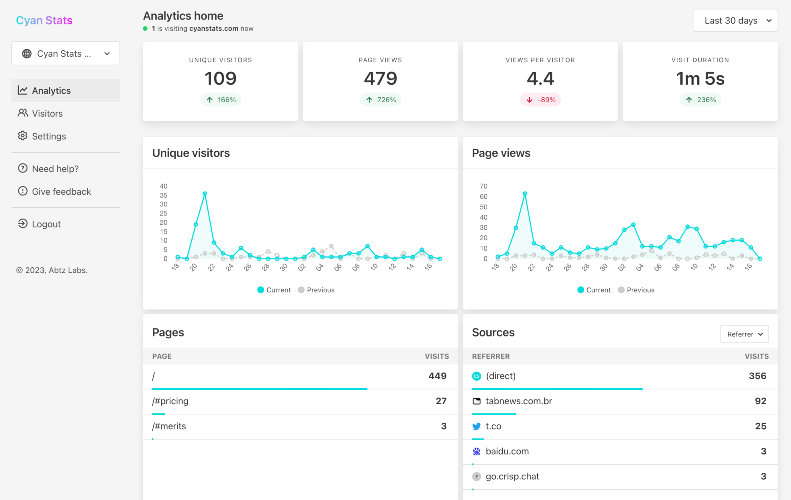Go to the Visitors page
This screenshot has height=500, width=791.
[x=66, y=114]
